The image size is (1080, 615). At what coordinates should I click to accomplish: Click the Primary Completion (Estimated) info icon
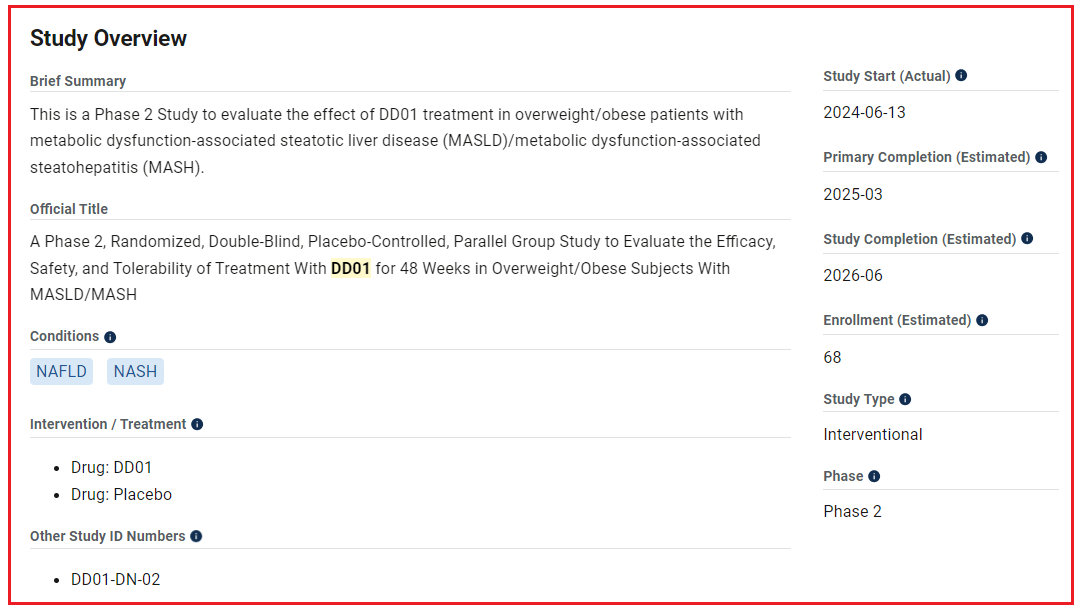[1041, 157]
